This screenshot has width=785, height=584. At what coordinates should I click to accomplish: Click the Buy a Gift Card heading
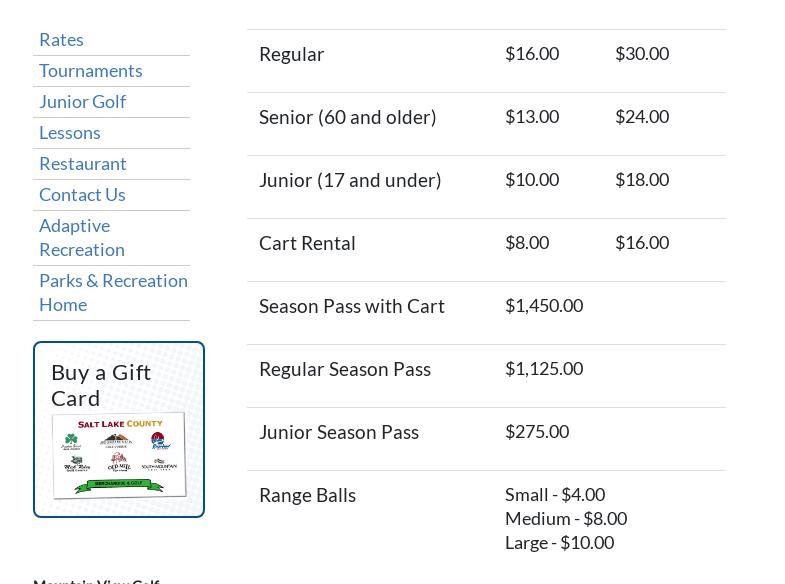point(101,384)
